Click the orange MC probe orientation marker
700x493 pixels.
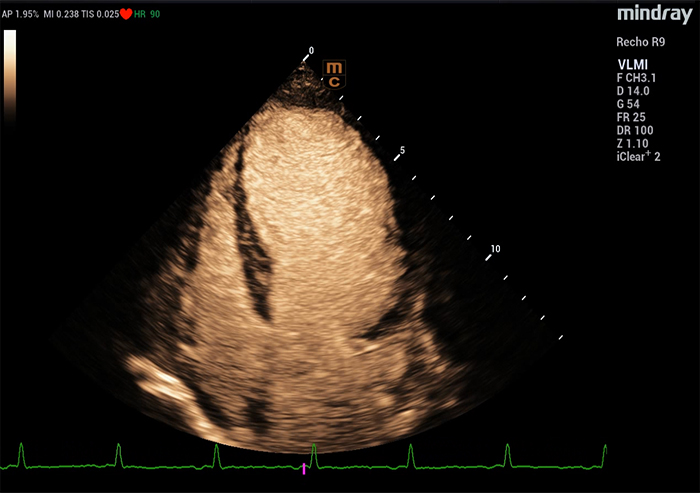(x=334, y=74)
